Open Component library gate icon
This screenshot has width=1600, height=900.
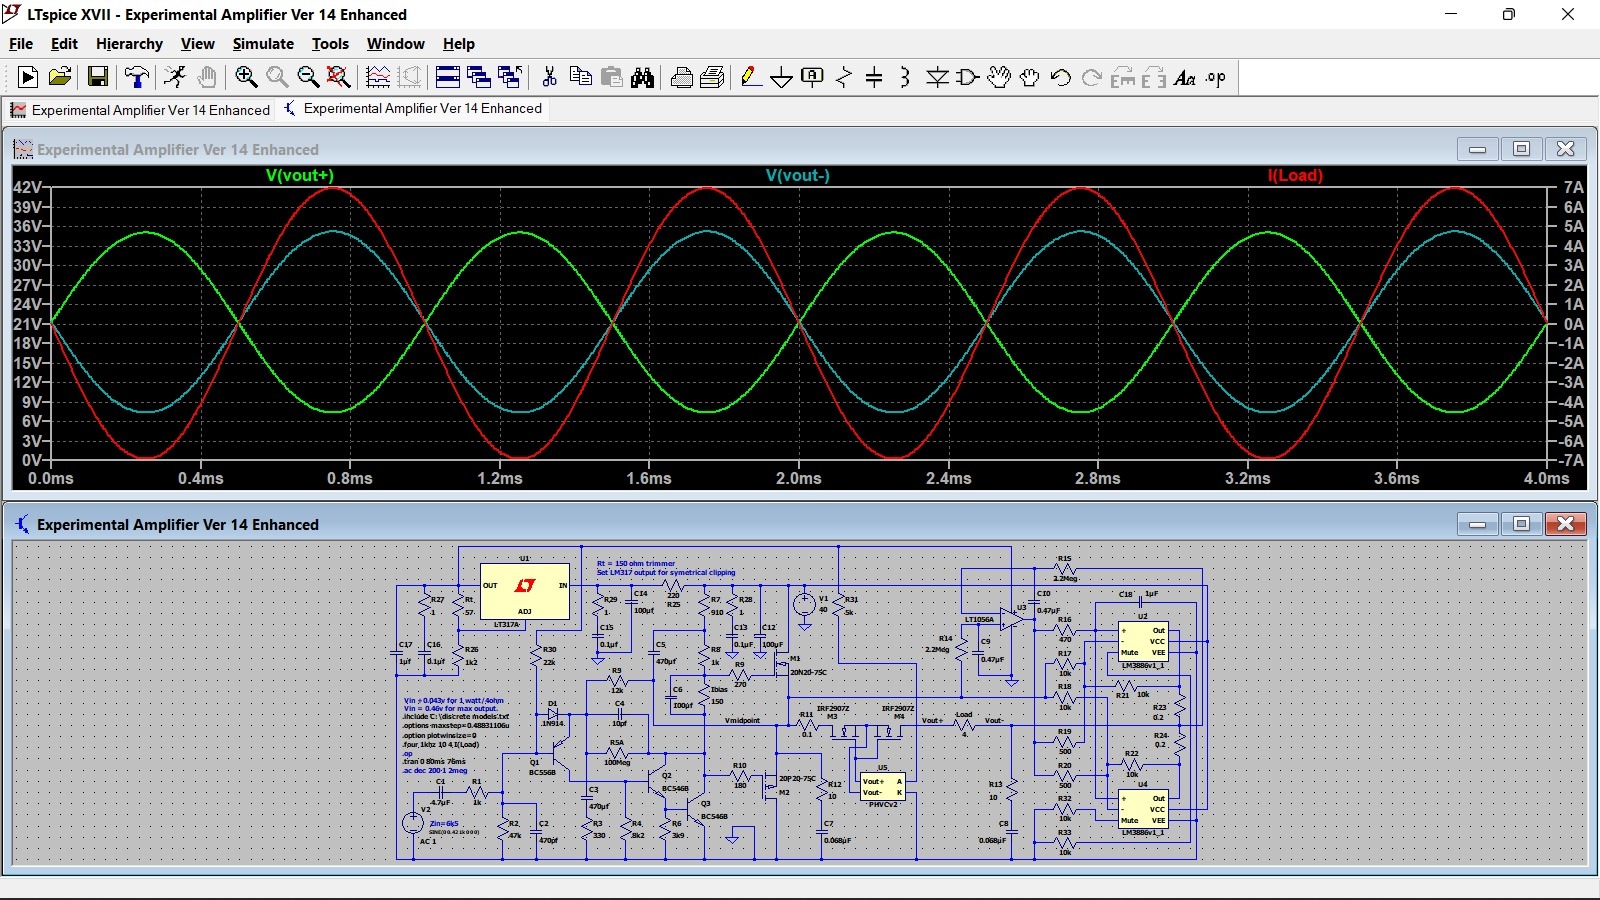tap(968, 77)
